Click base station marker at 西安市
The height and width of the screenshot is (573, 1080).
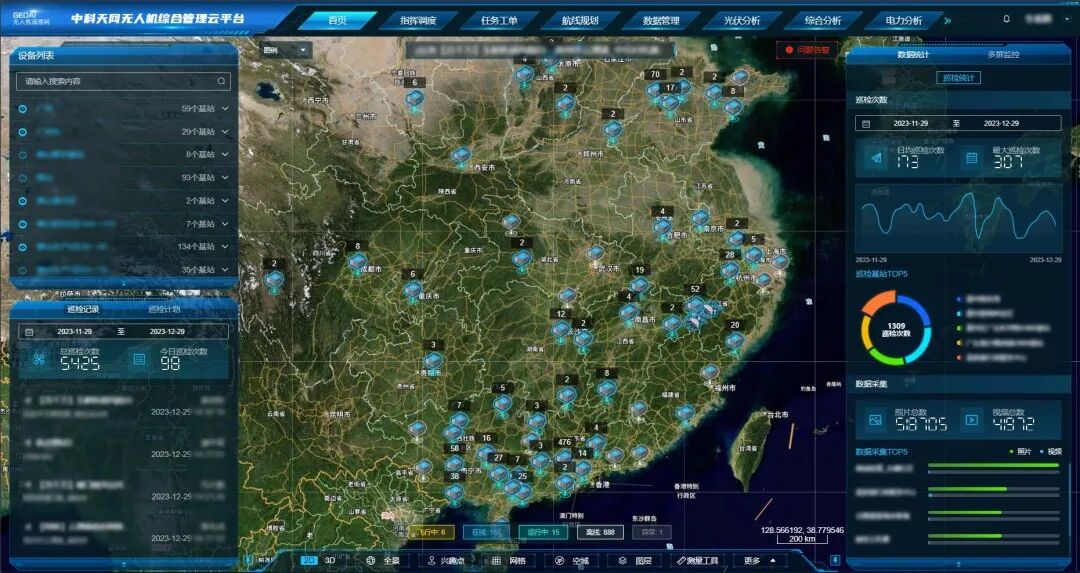tap(461, 156)
